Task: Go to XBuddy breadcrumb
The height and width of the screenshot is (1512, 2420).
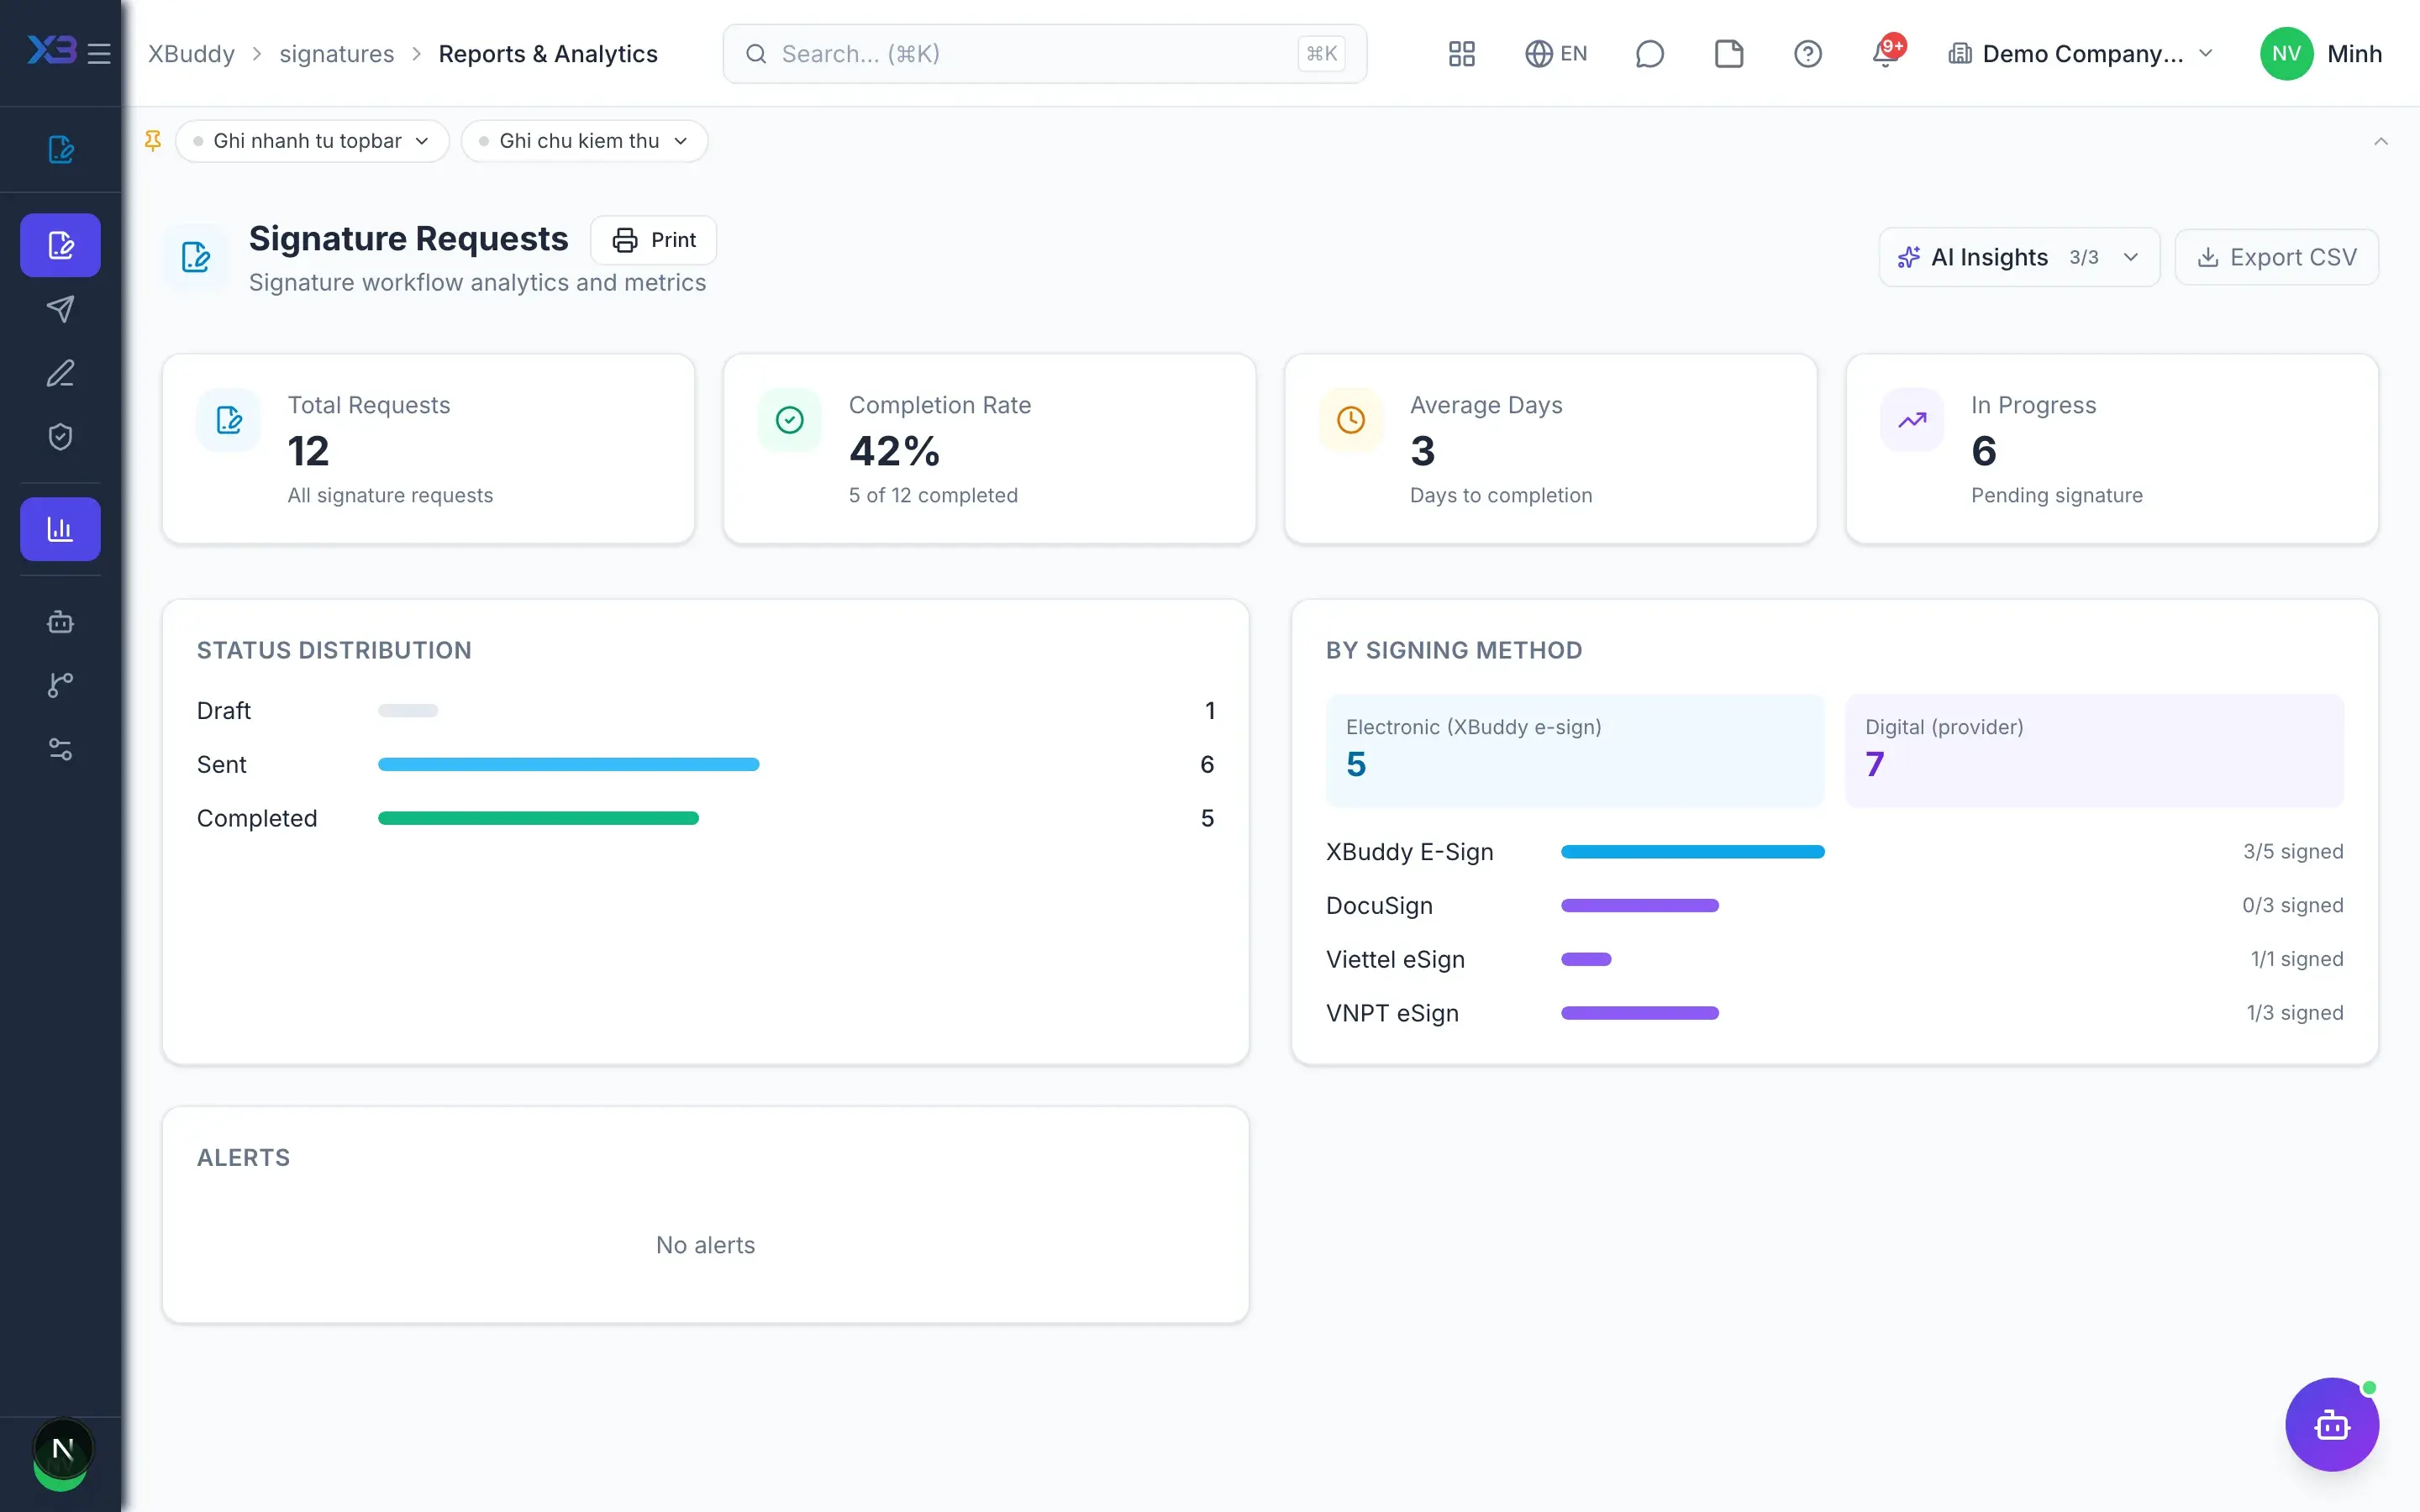Action: pos(191,54)
